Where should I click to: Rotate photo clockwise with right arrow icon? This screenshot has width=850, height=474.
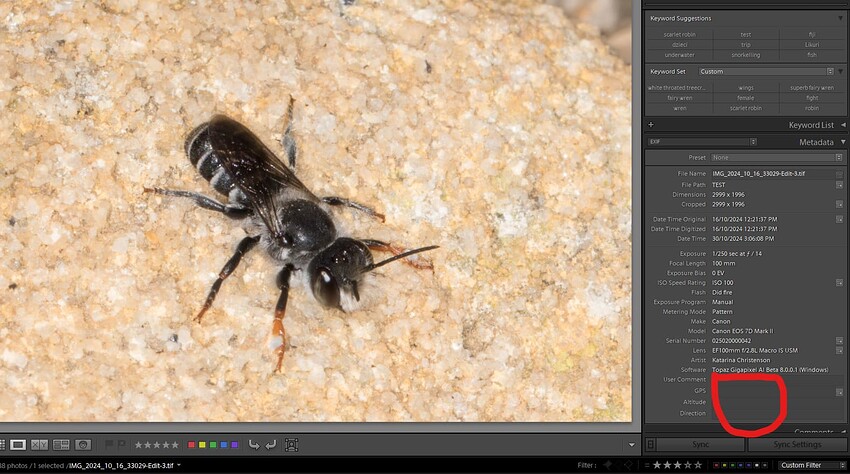point(271,445)
